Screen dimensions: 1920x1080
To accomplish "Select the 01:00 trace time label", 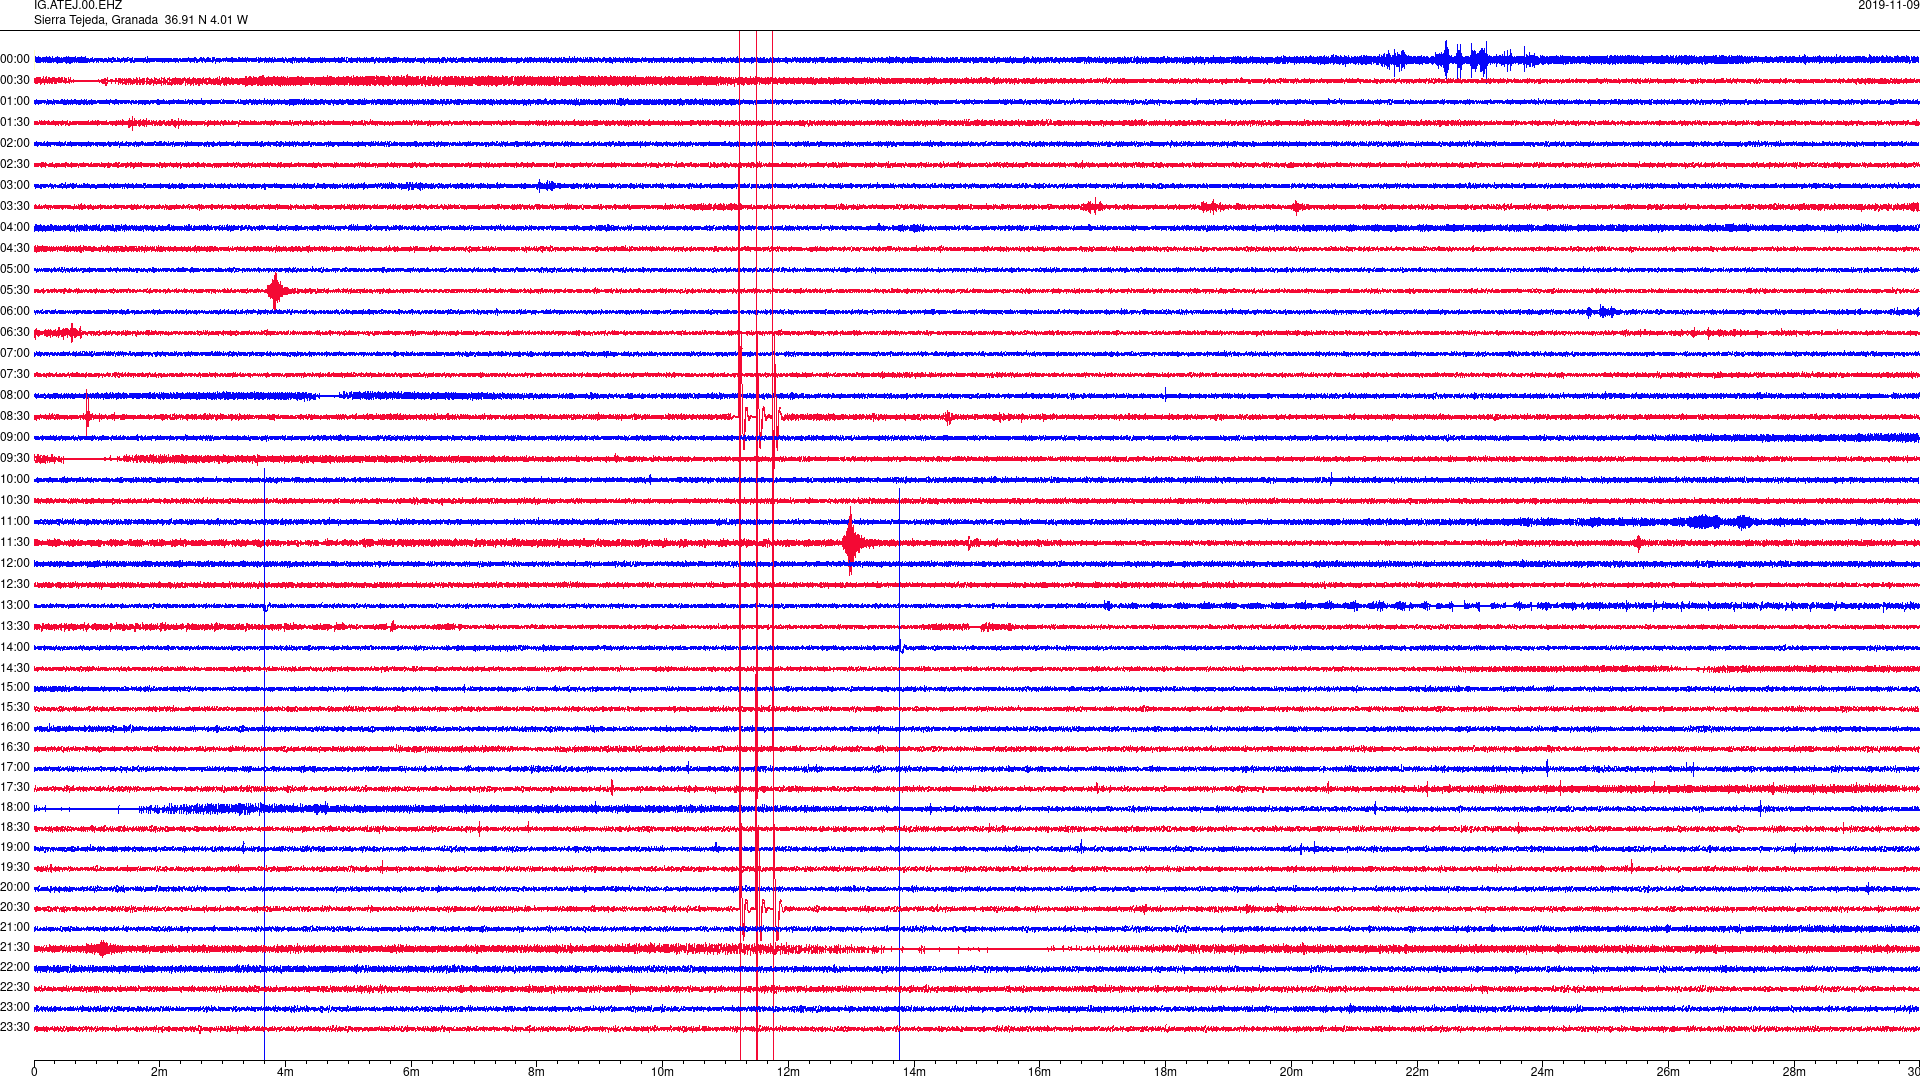I will coord(15,101).
